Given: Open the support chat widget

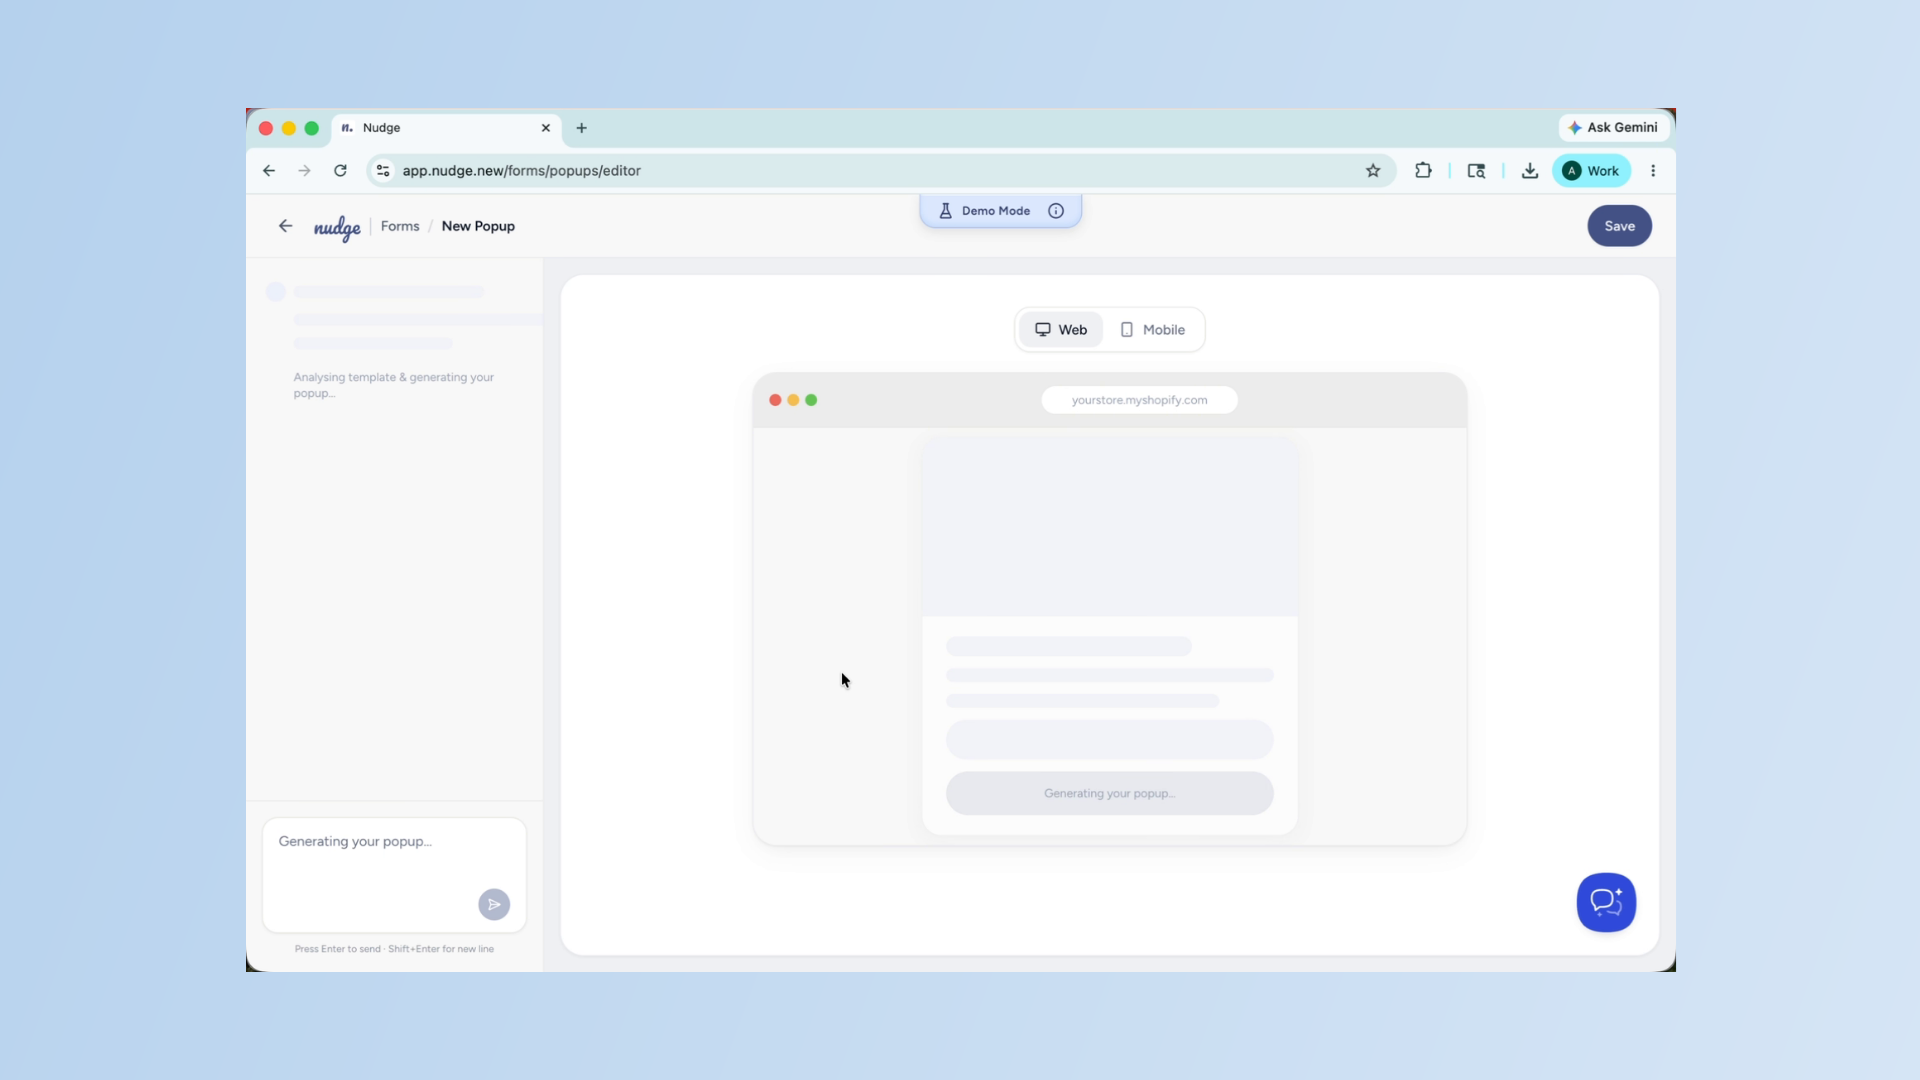Looking at the screenshot, I should [x=1606, y=902].
